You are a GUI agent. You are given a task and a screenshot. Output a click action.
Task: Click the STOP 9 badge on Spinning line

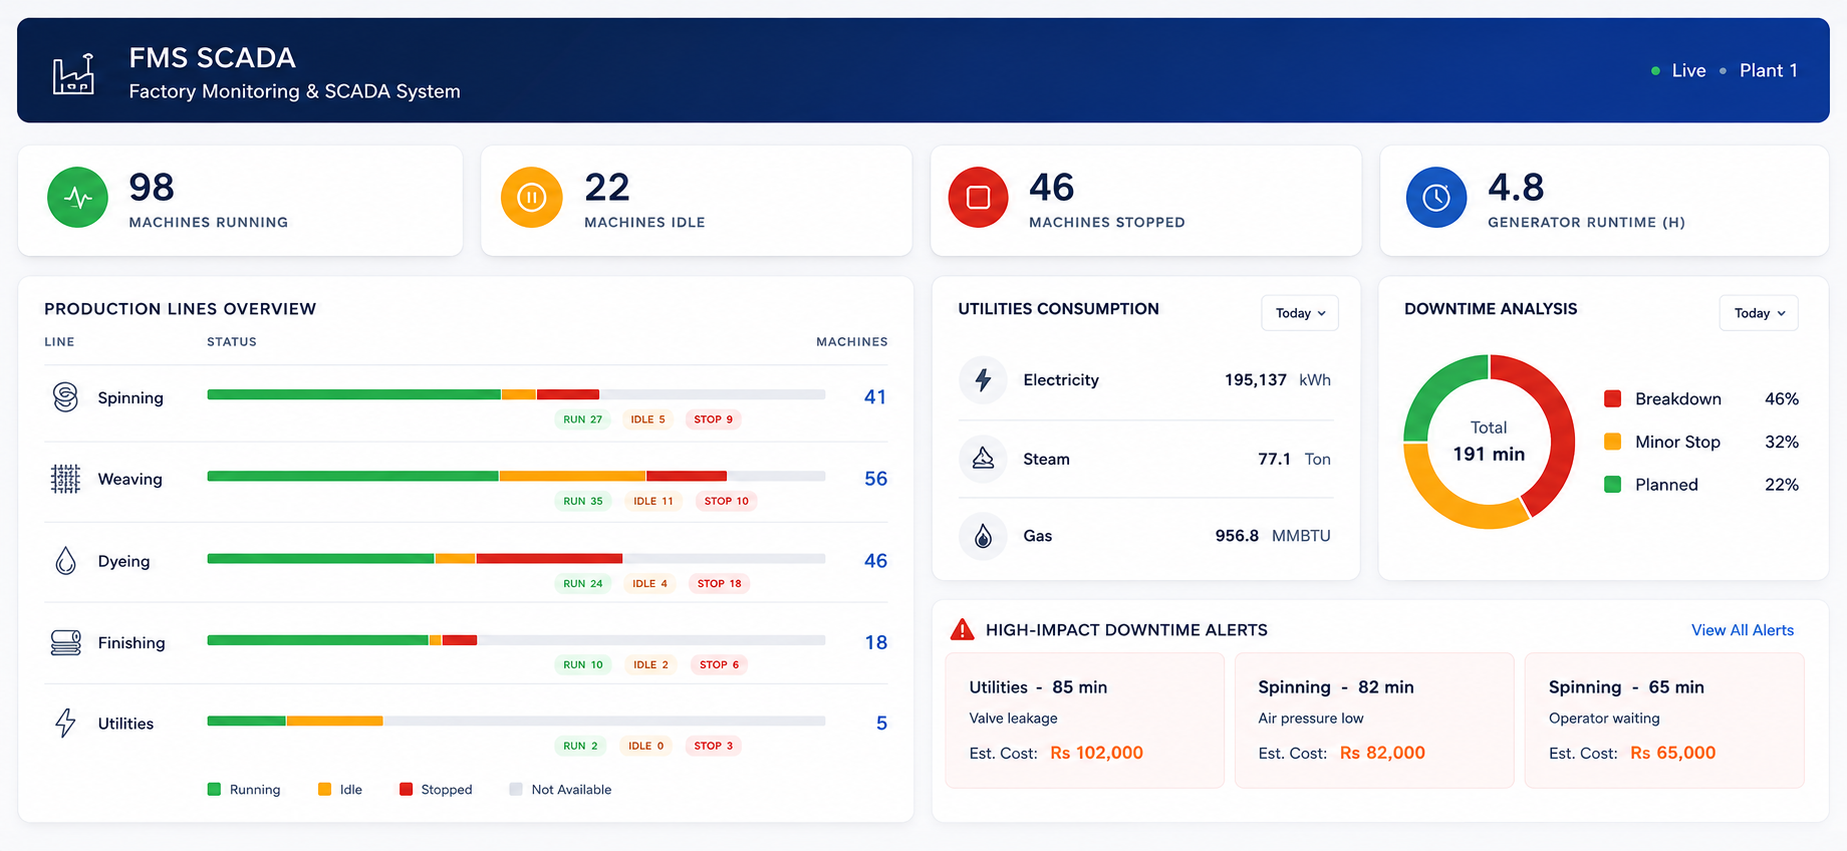[x=713, y=419]
